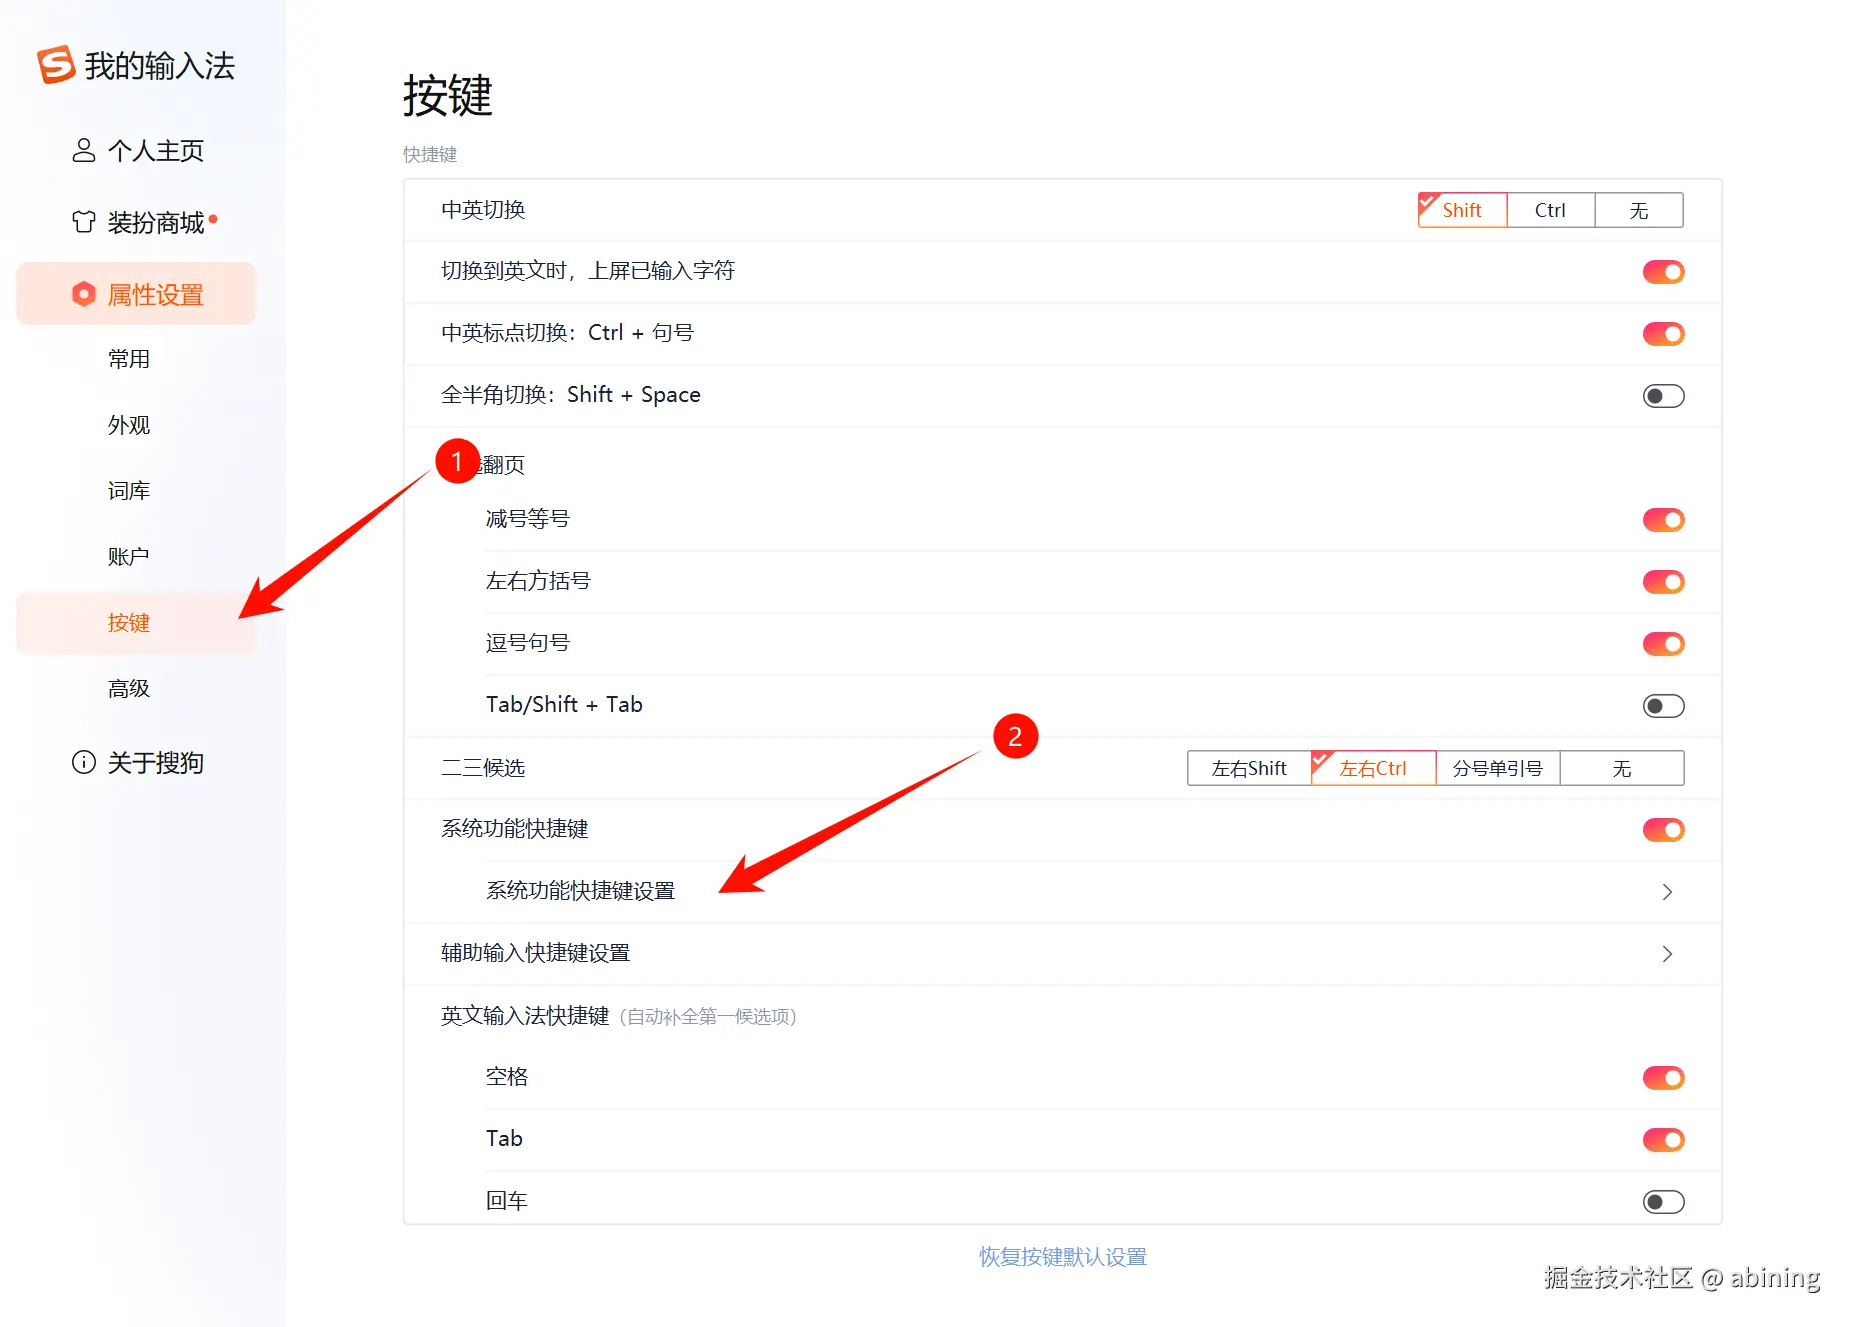
Task: Click the 快捷键 section caption
Action: [430, 154]
